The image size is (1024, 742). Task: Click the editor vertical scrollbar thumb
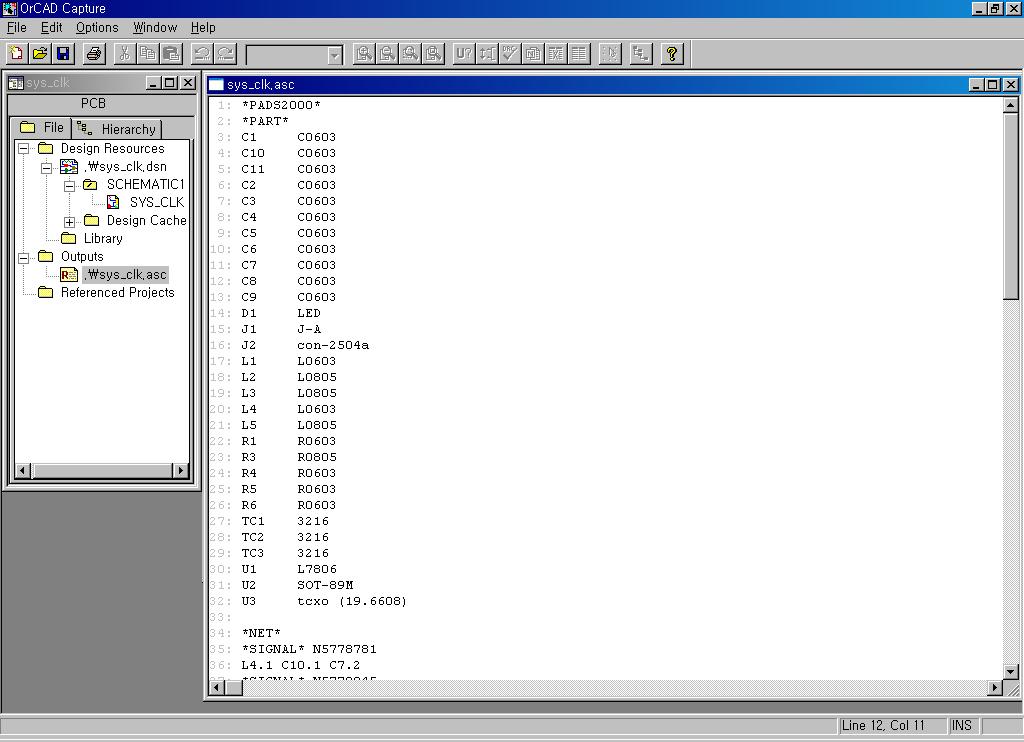(x=1010, y=206)
